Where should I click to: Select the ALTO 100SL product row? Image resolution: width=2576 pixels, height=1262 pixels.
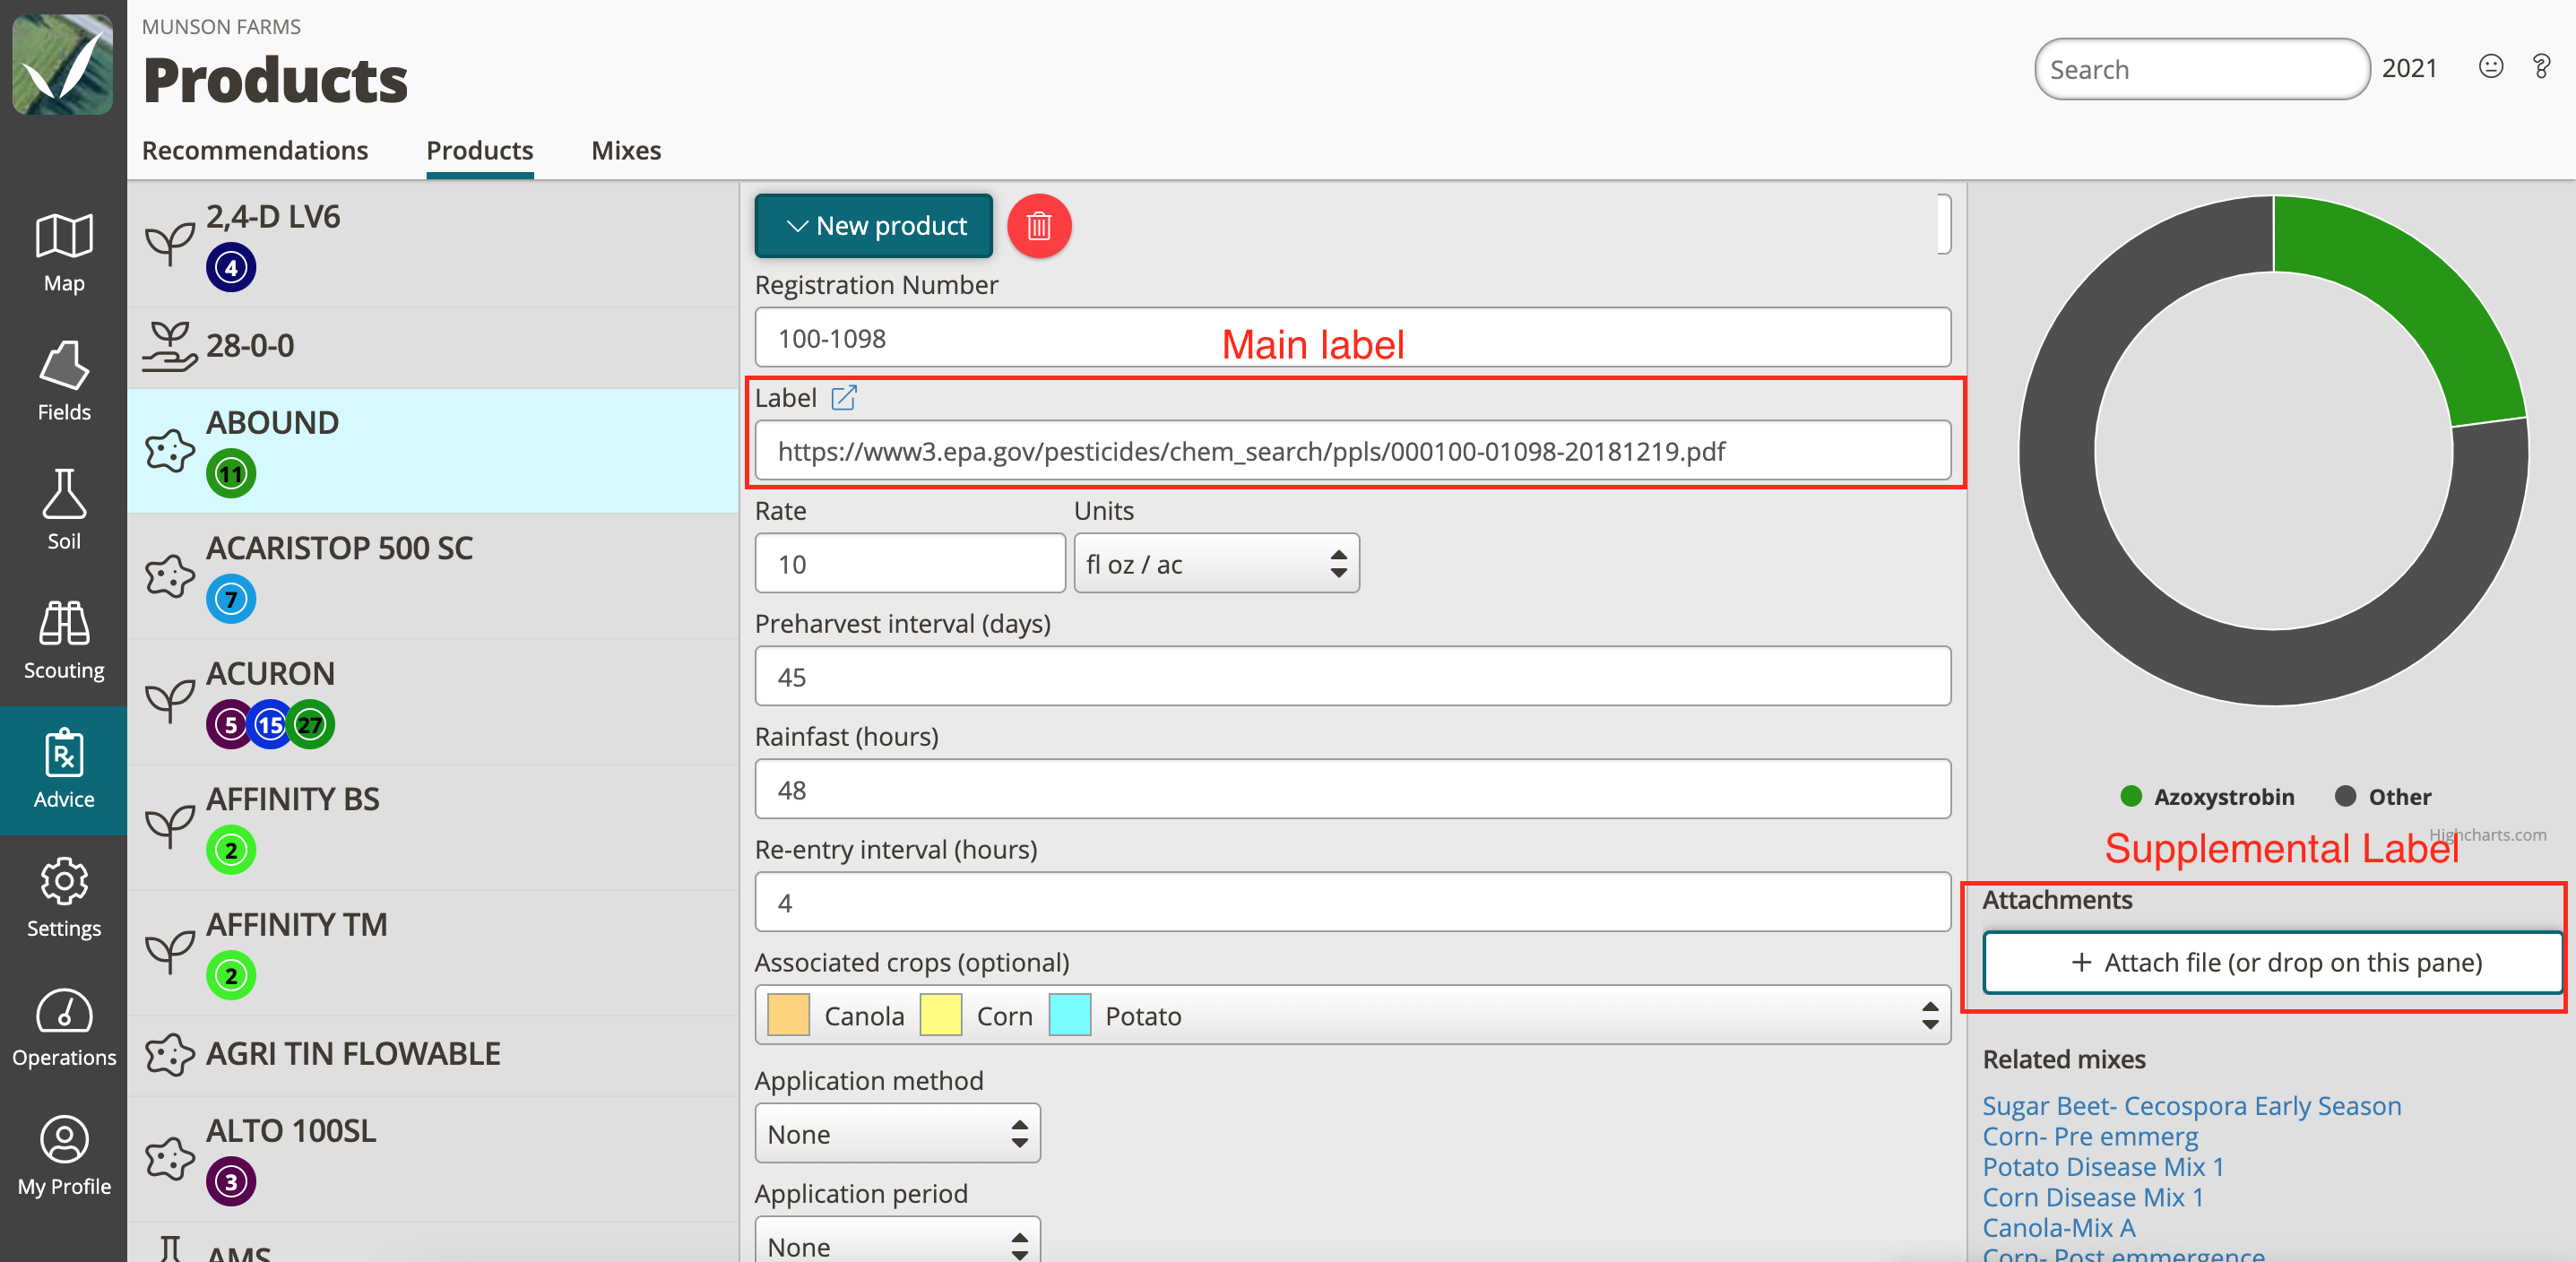click(x=433, y=1160)
